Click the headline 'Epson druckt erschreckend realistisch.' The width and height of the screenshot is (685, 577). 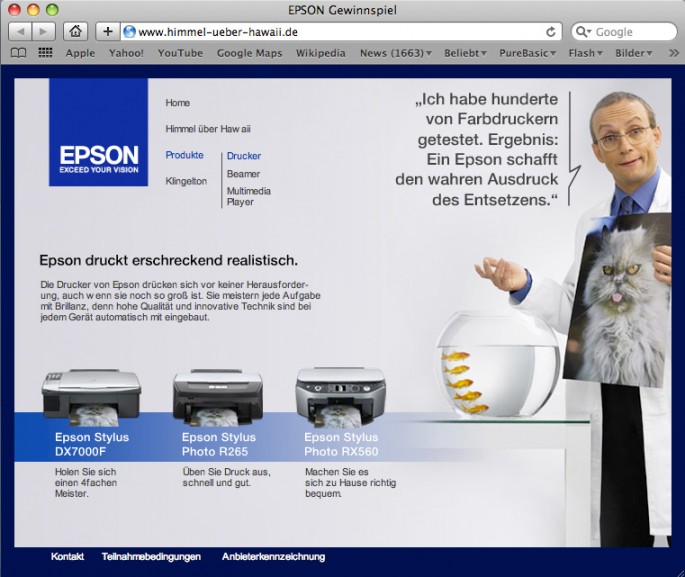tap(169, 261)
